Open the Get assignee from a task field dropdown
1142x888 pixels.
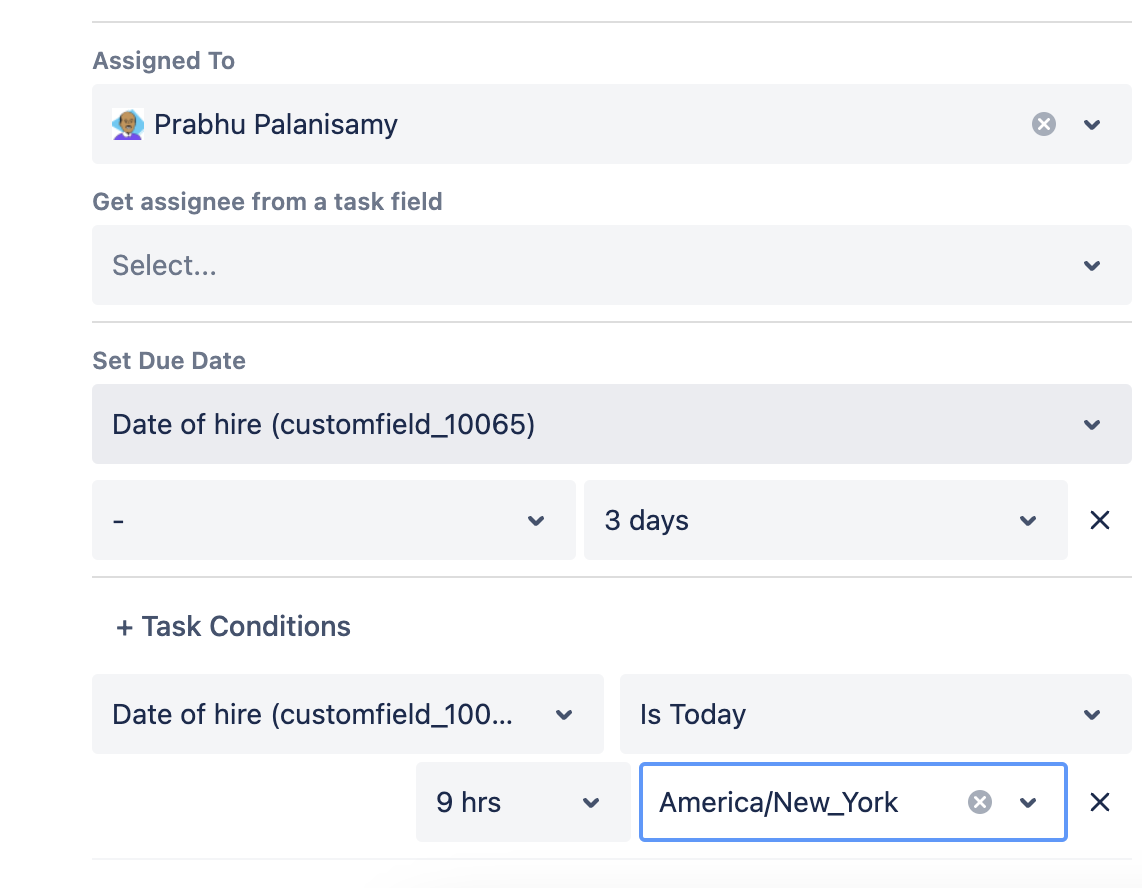pyautogui.click(x=610, y=265)
